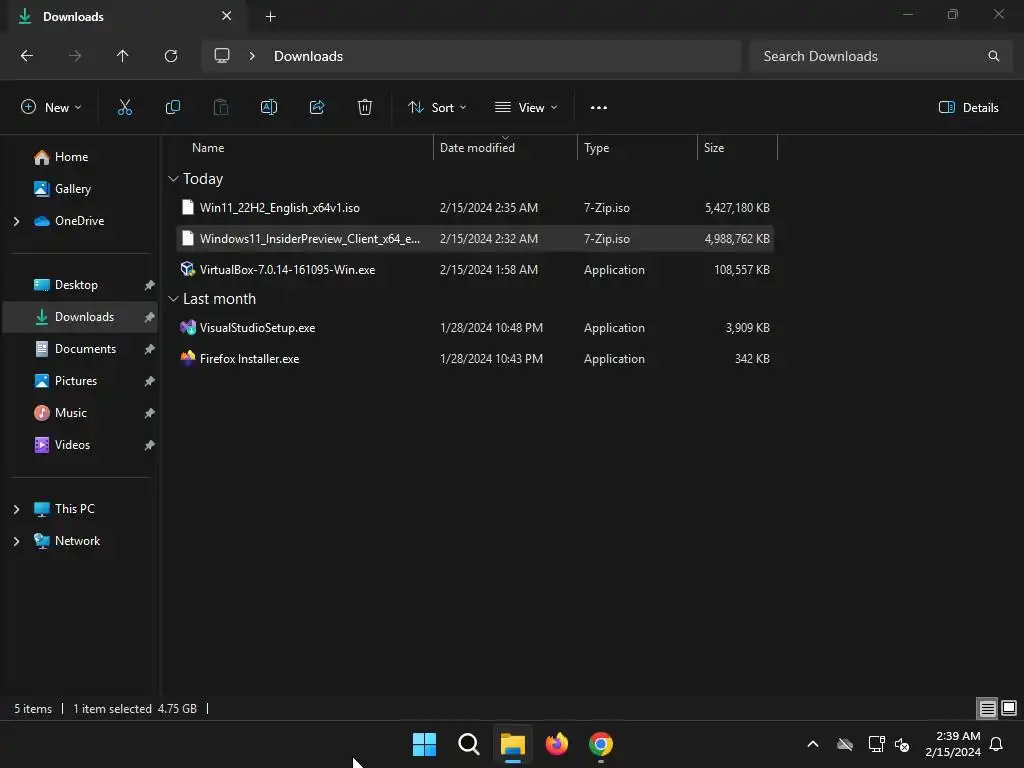Open Desktop folder in sidebar
1024x768 pixels.
tap(80, 285)
